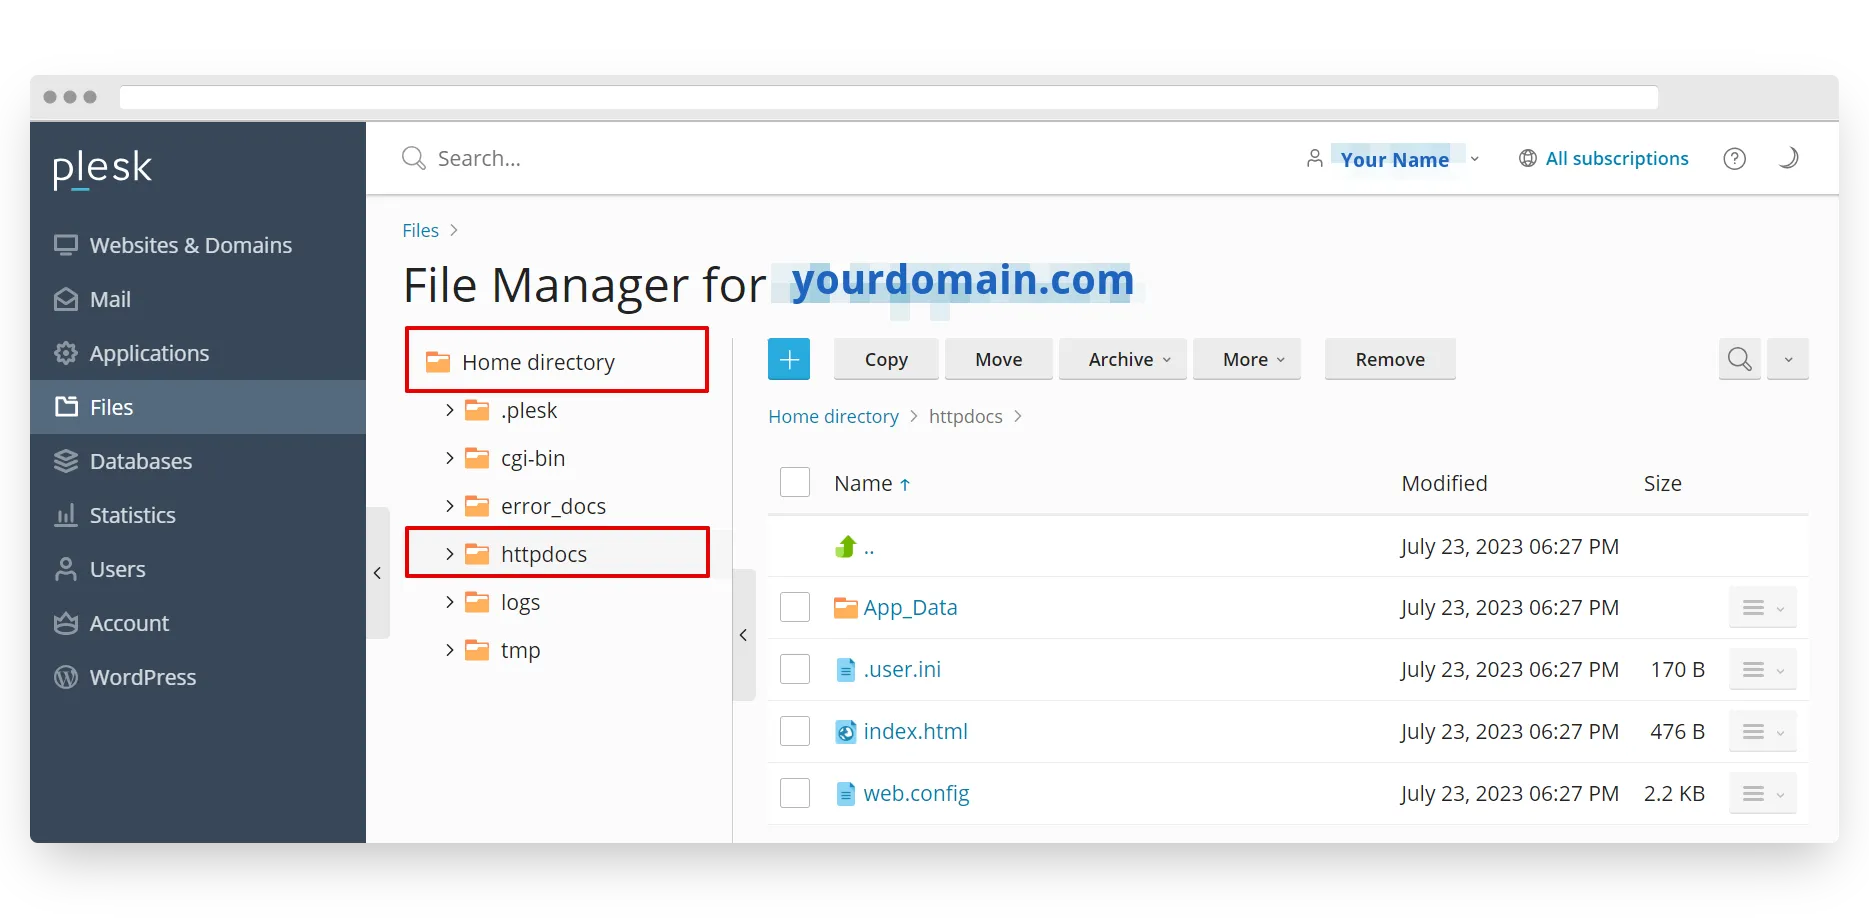Open Your Name account dropdown
The height and width of the screenshot is (918, 1869).
coord(1393,159)
